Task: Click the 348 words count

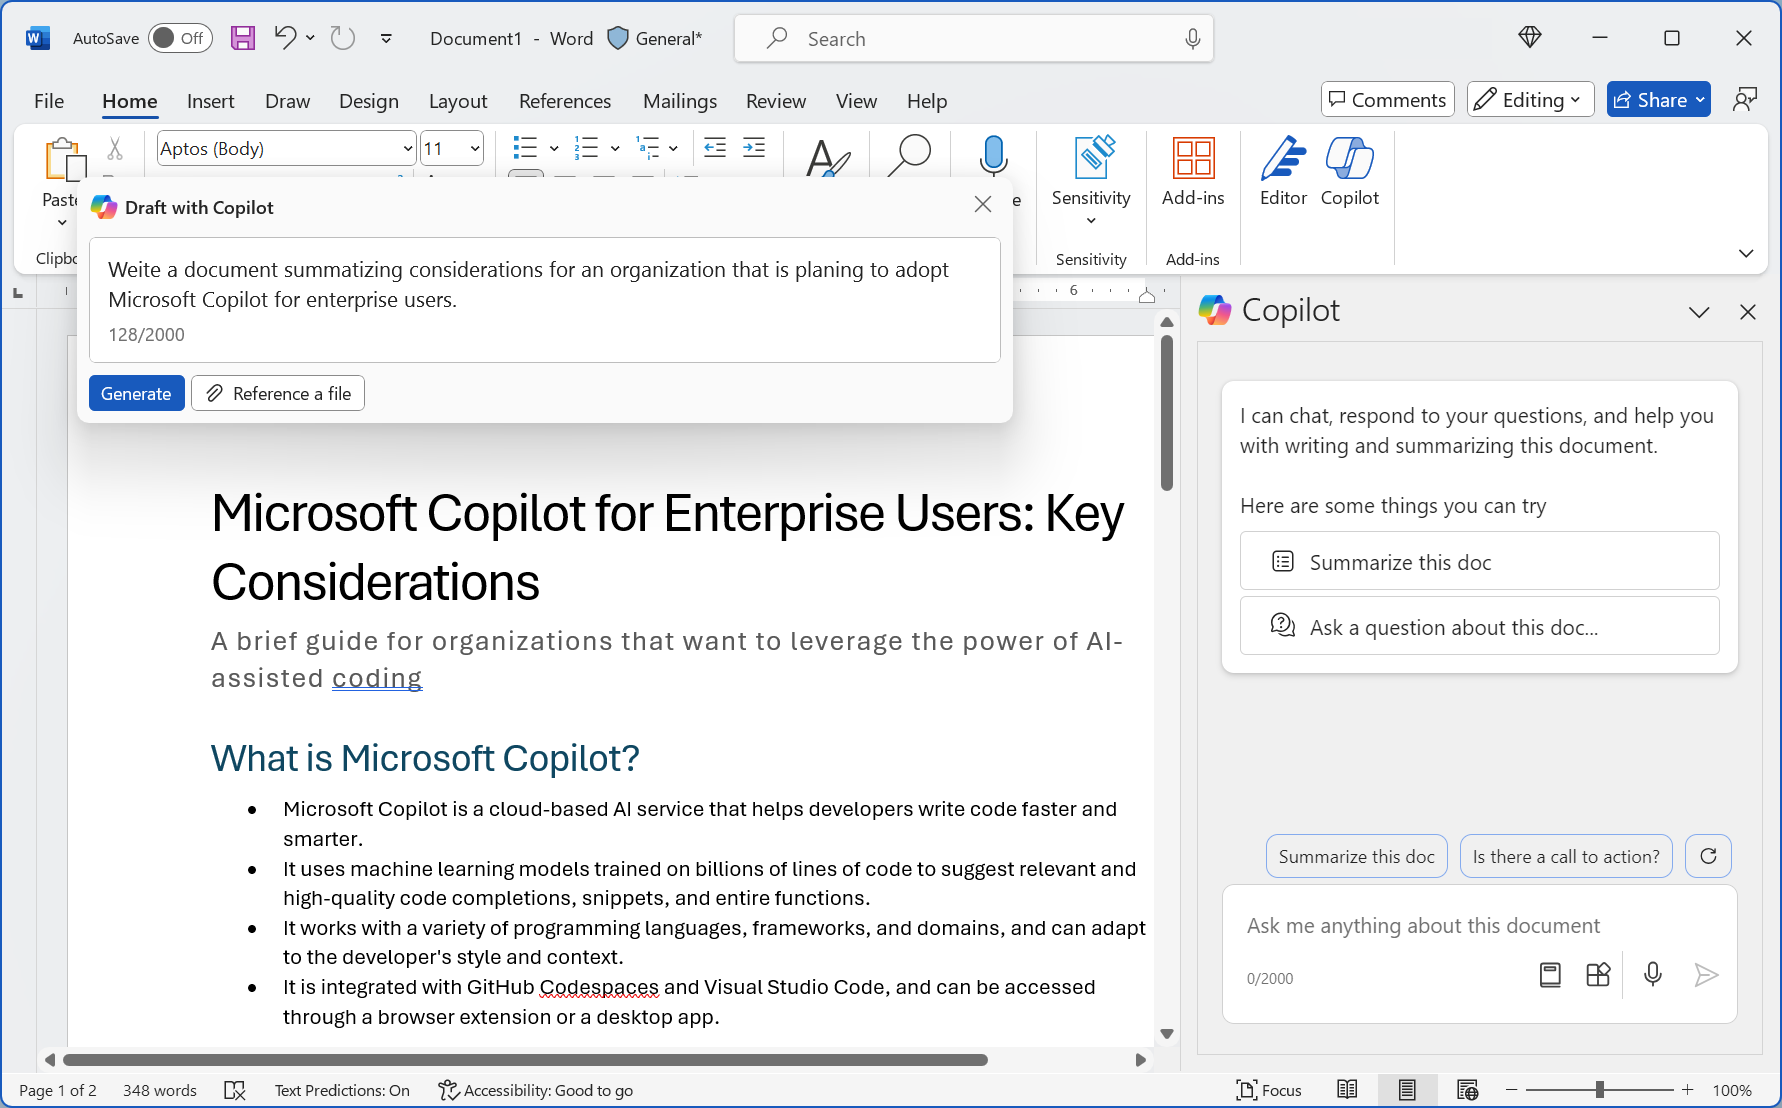Action: (160, 1090)
